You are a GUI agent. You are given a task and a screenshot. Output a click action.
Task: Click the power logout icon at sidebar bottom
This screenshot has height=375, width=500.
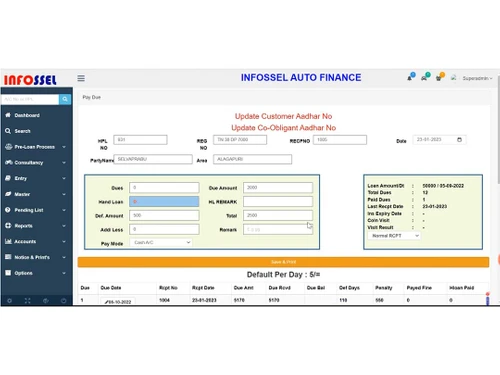(64, 301)
